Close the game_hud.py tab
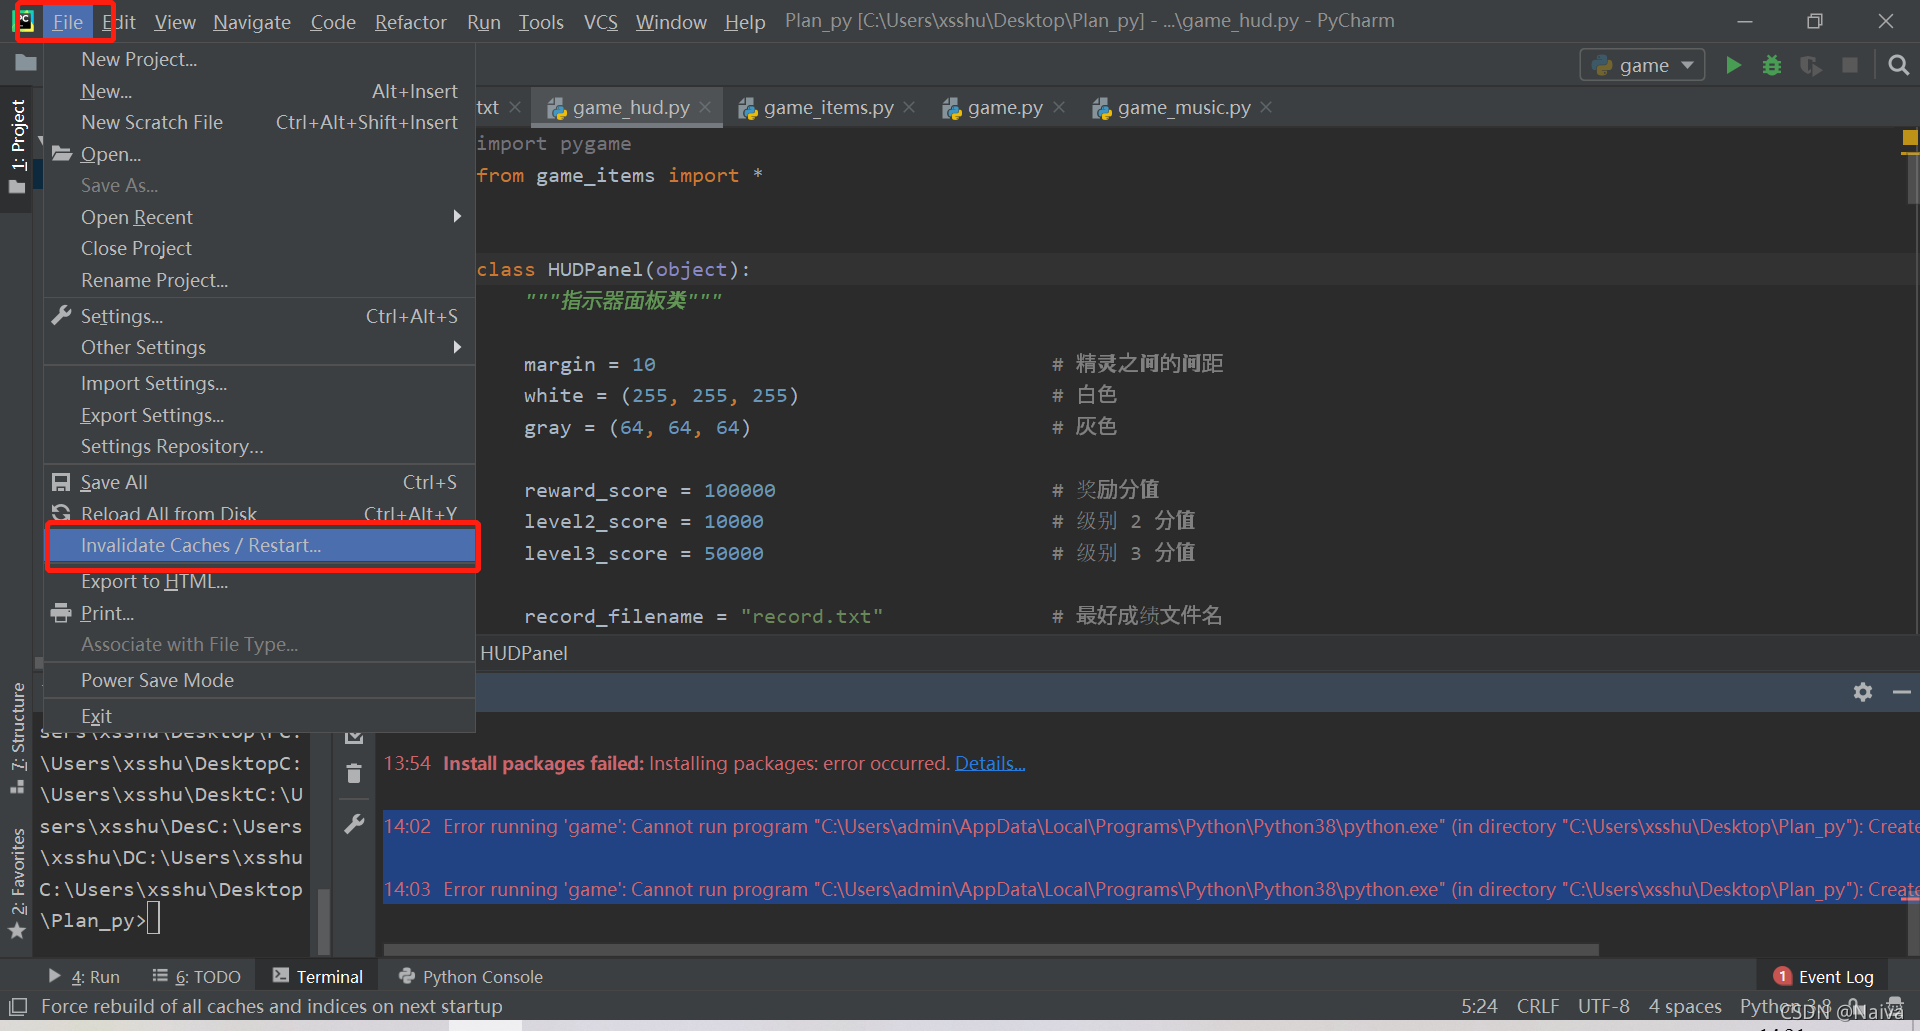The width and height of the screenshot is (1920, 1031). click(705, 107)
